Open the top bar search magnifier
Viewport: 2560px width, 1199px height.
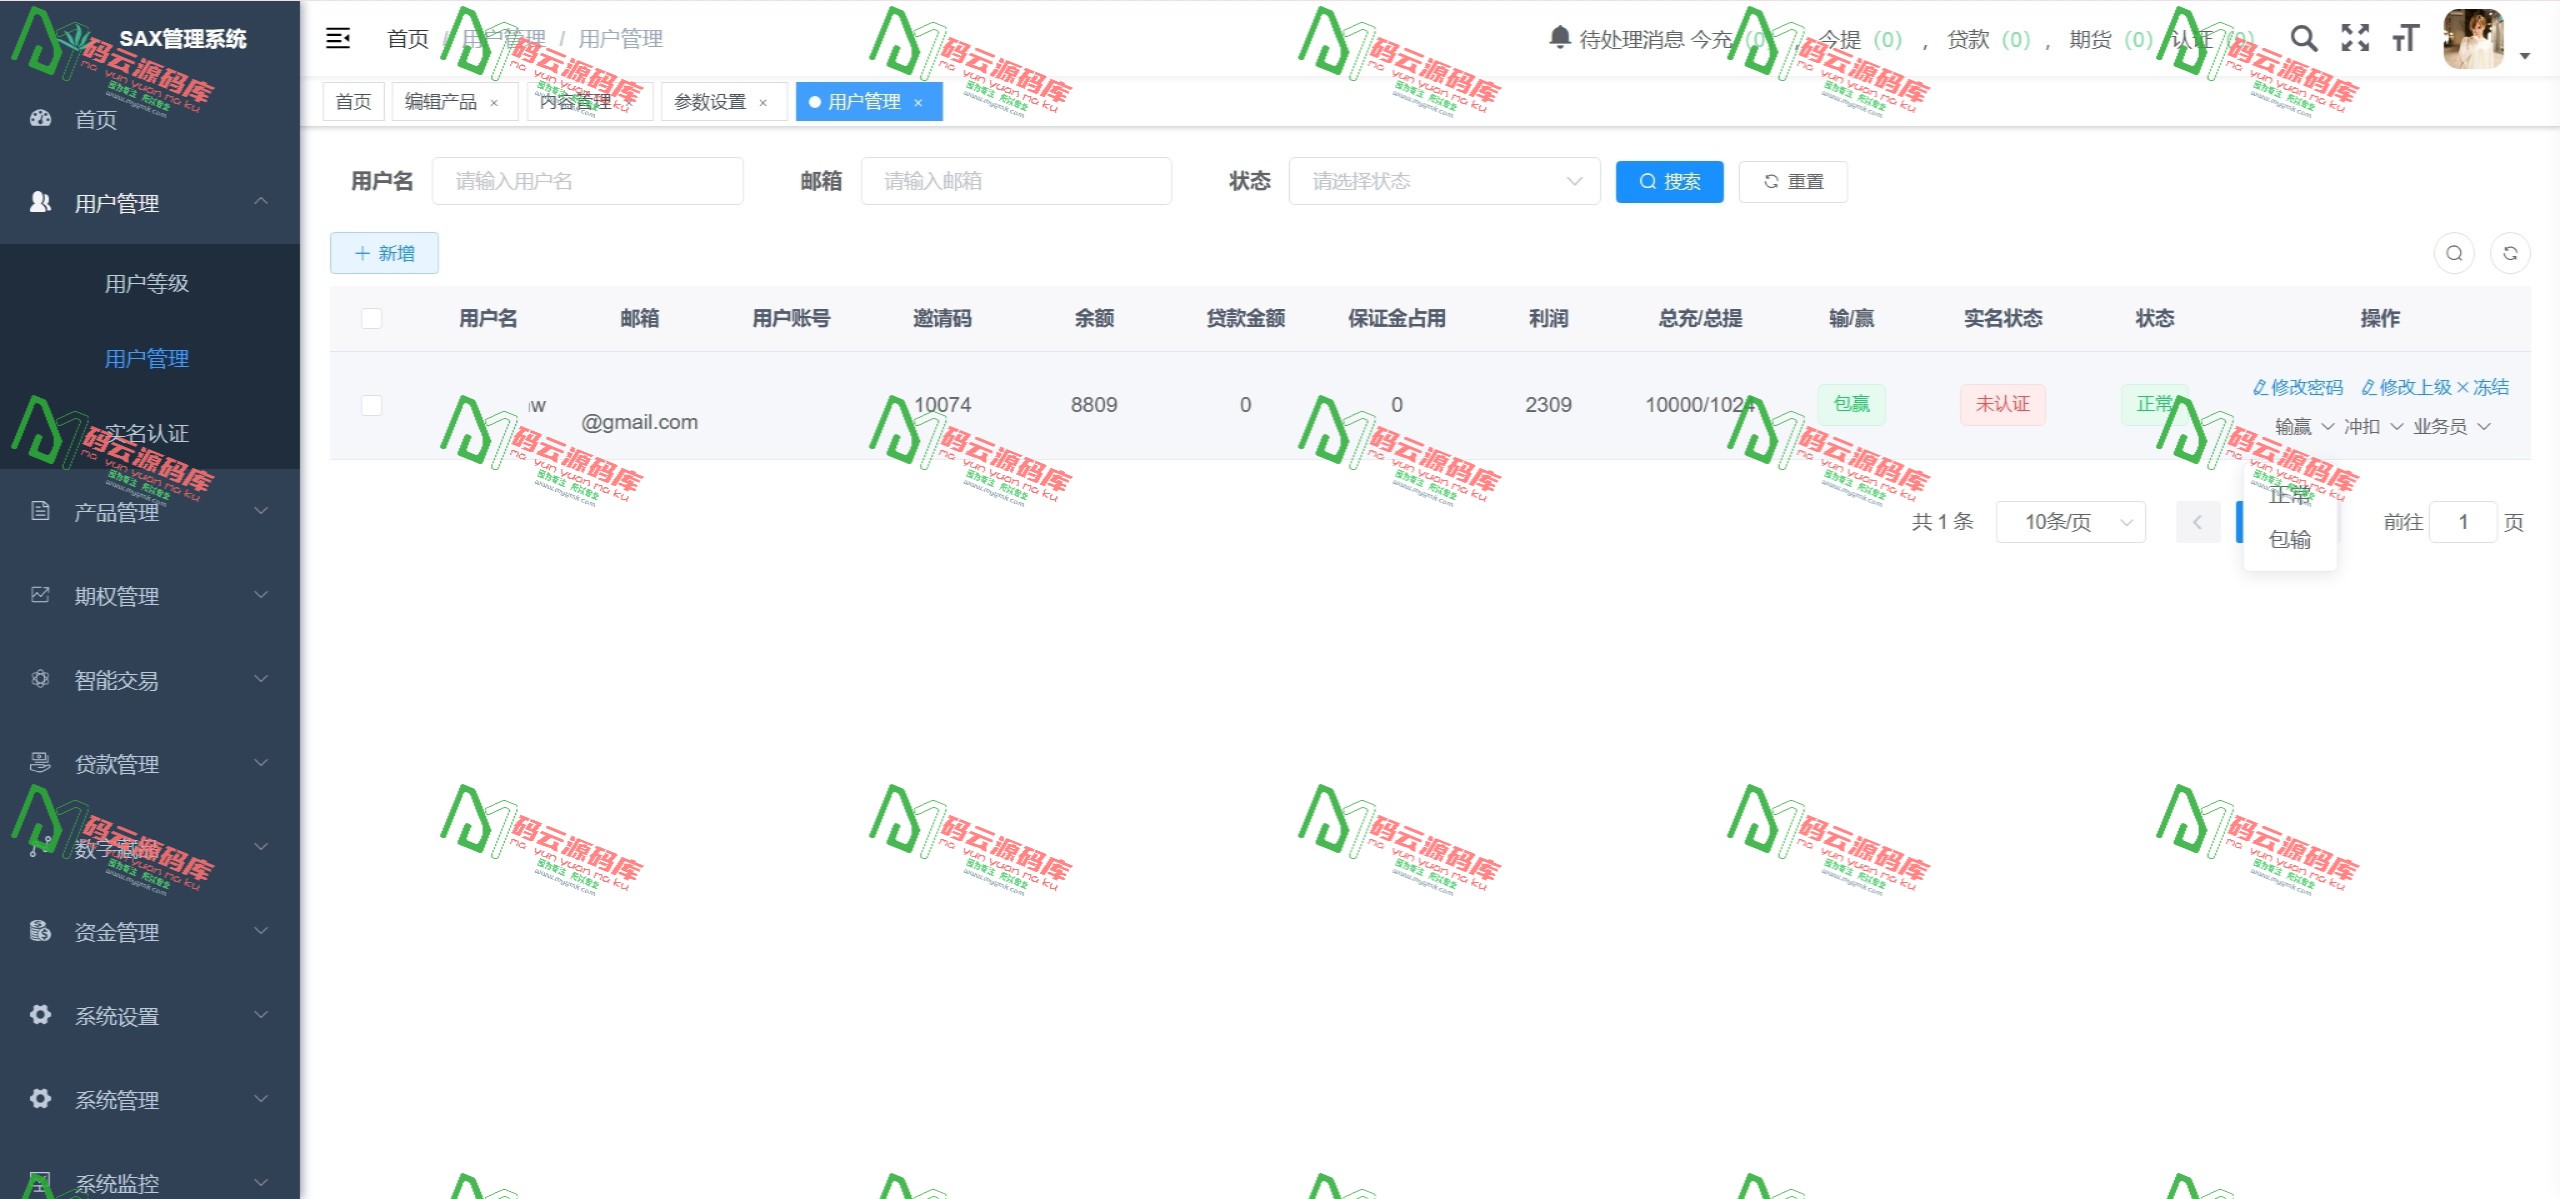click(x=2304, y=39)
